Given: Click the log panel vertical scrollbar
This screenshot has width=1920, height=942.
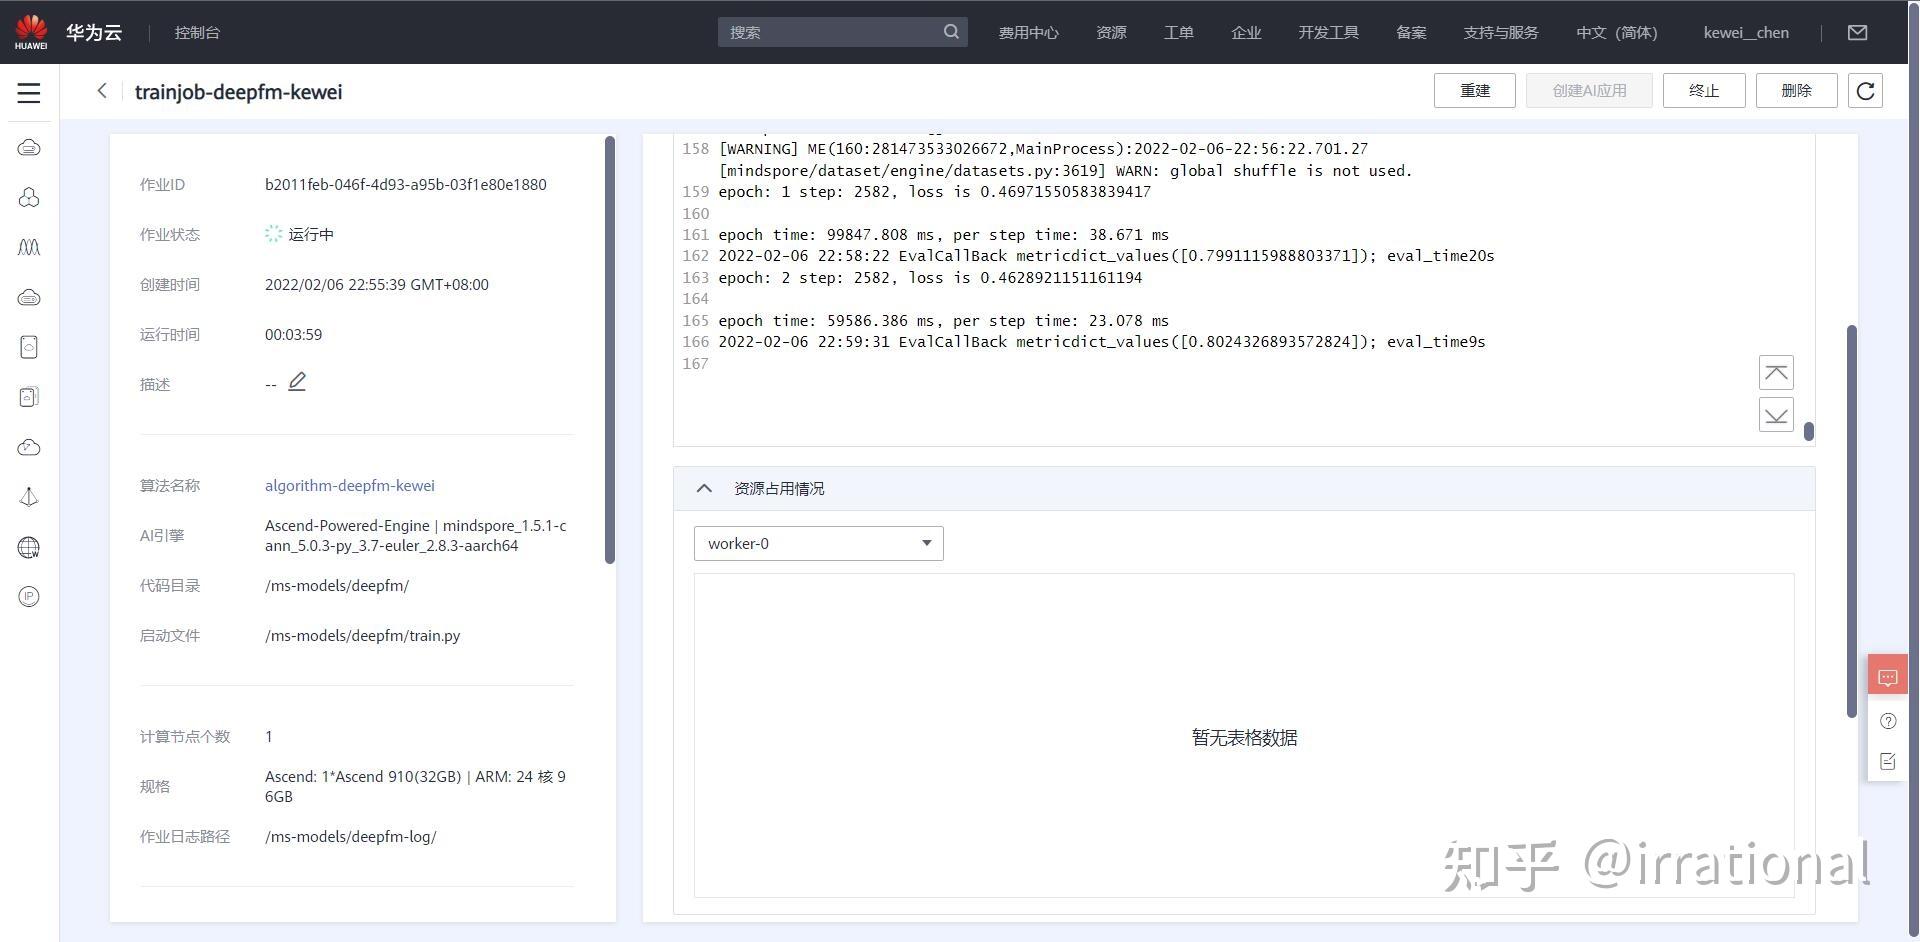Looking at the screenshot, I should 1808,433.
